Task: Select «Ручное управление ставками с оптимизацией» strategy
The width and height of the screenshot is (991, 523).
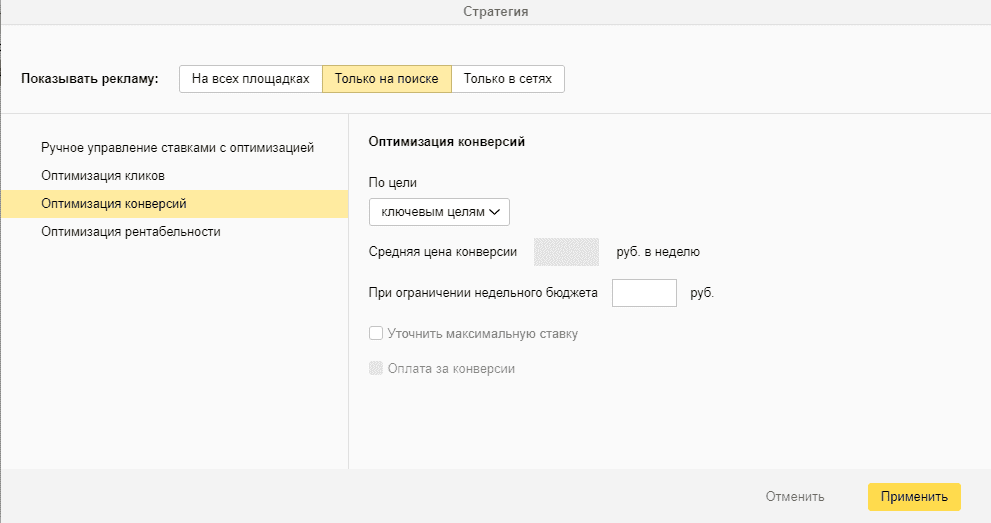Action: (178, 148)
